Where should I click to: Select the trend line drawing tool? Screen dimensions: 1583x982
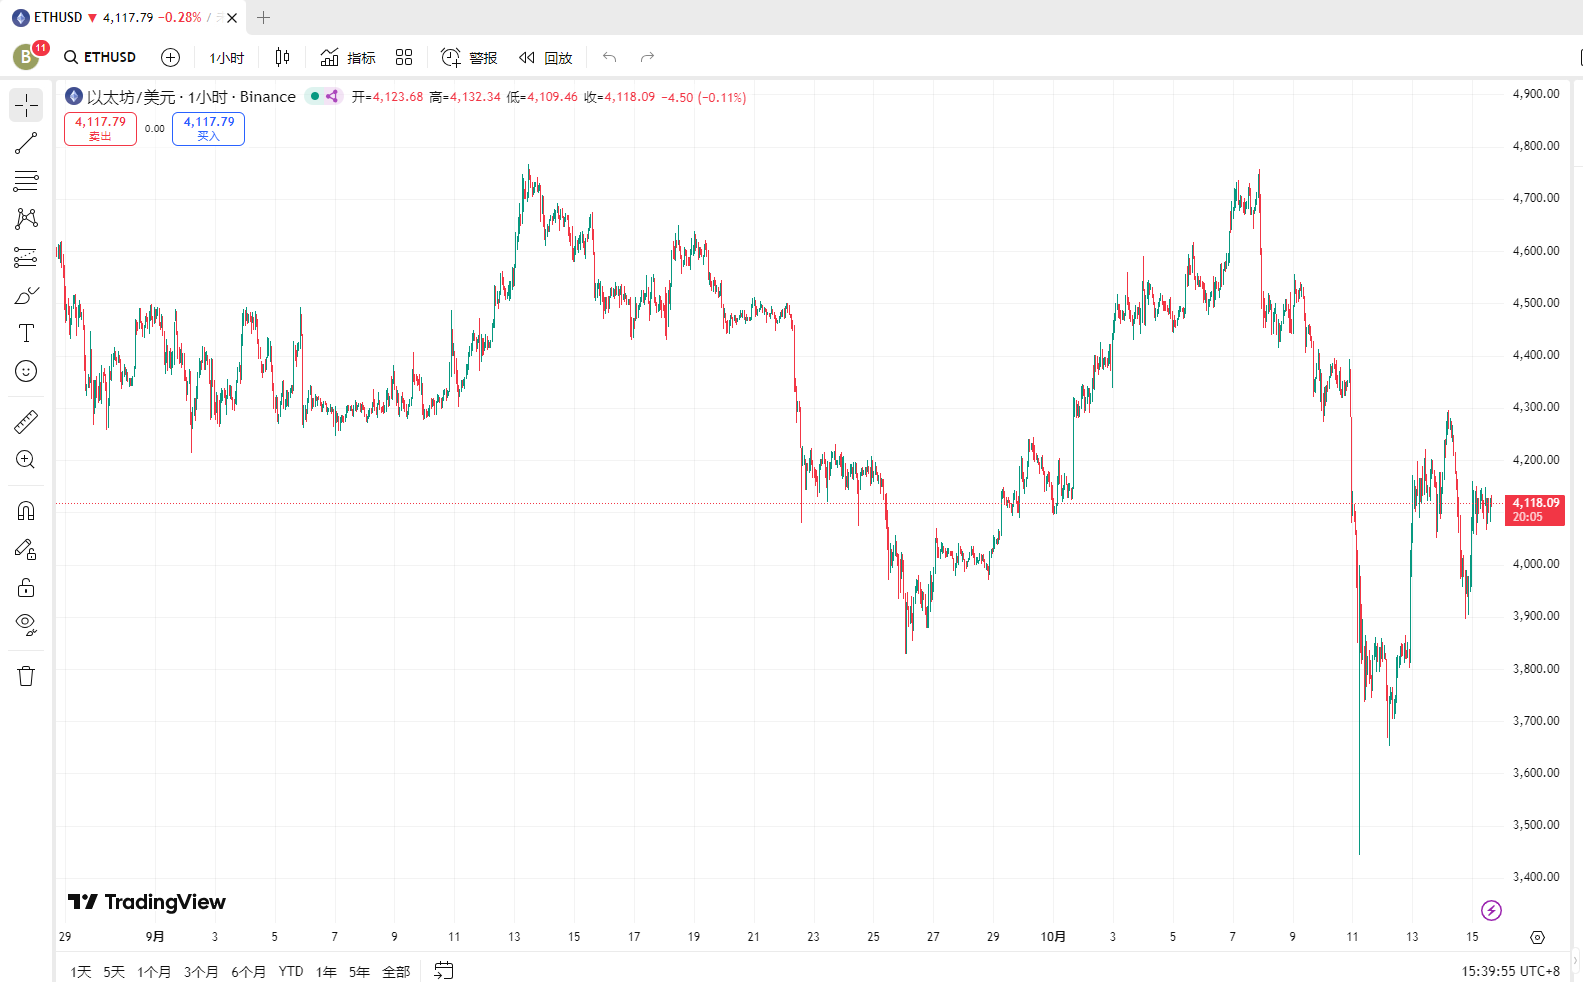click(x=26, y=143)
